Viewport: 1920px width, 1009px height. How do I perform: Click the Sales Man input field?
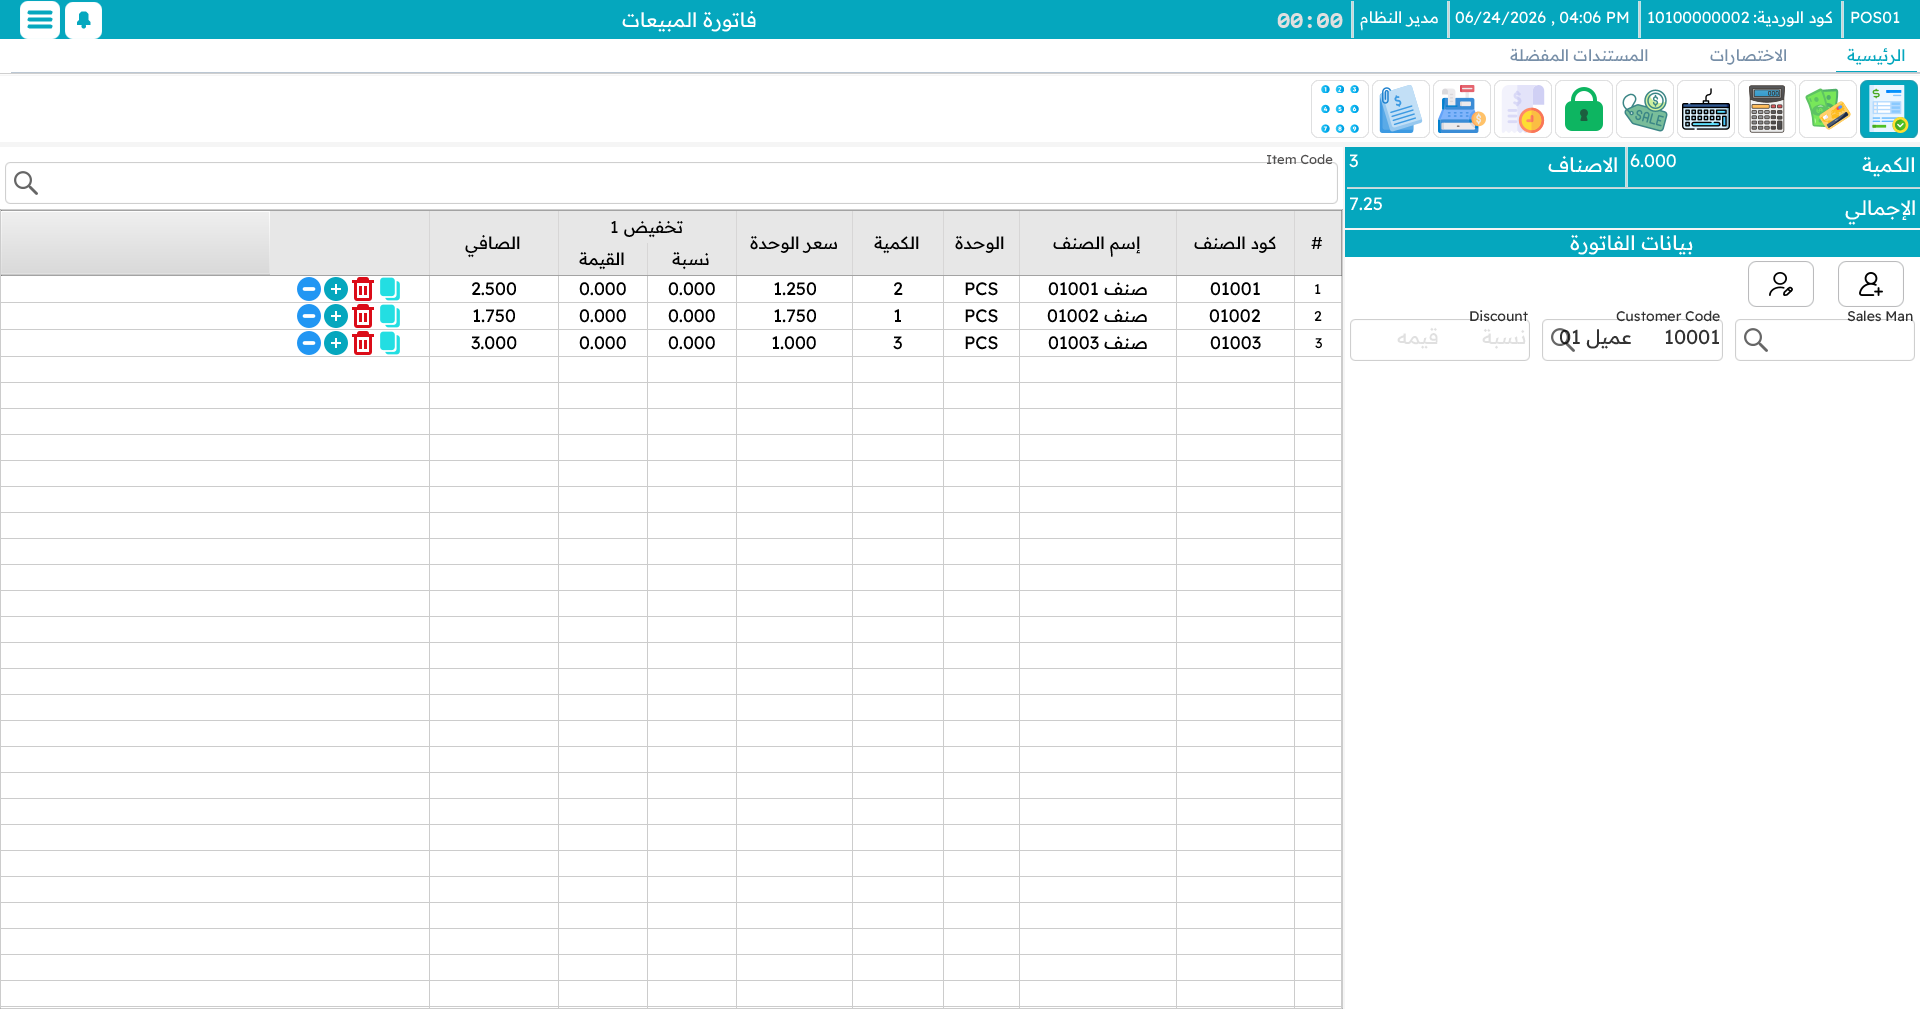pos(1825,340)
